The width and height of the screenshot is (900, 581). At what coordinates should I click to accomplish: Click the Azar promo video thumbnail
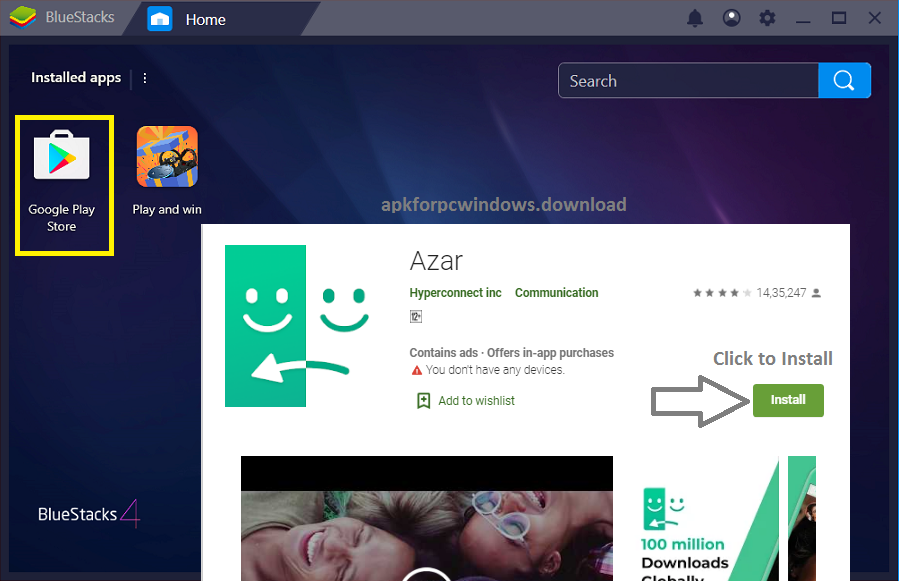pos(426,518)
